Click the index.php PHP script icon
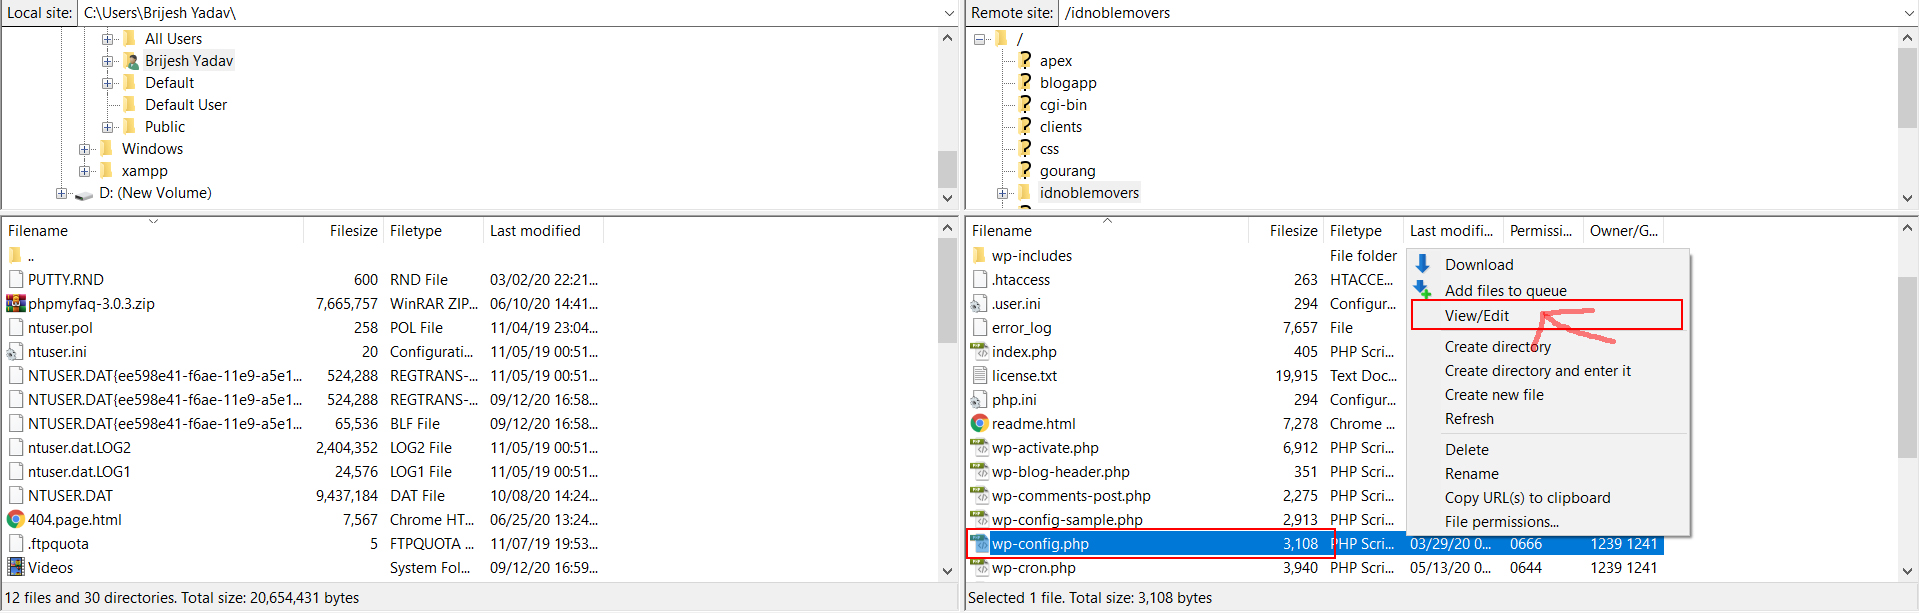 click(980, 351)
